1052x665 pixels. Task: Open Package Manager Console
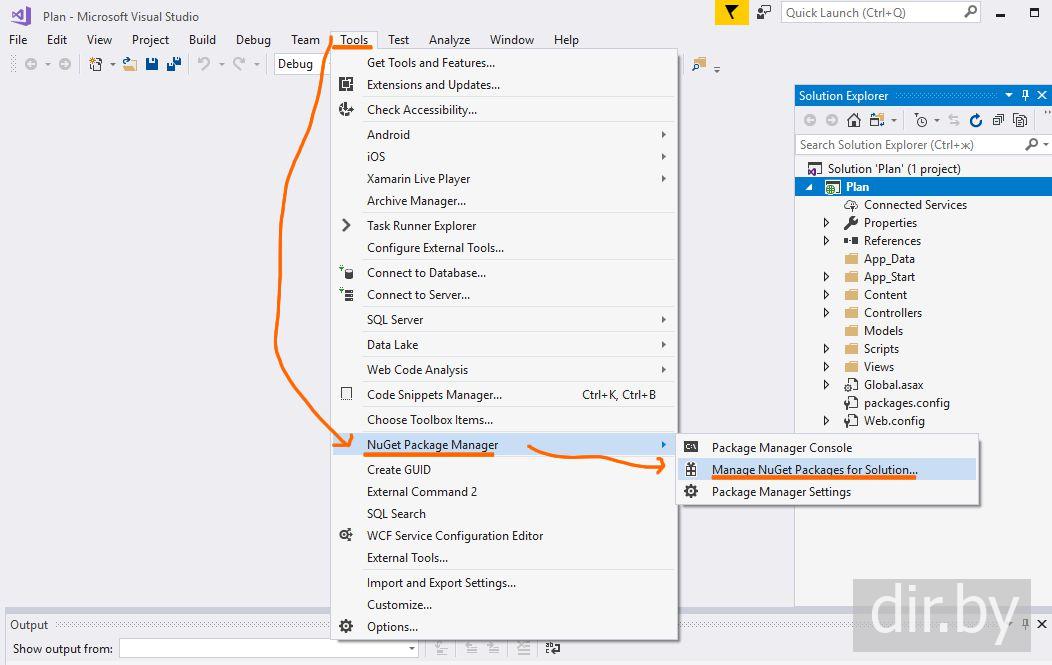pyautogui.click(x=781, y=448)
